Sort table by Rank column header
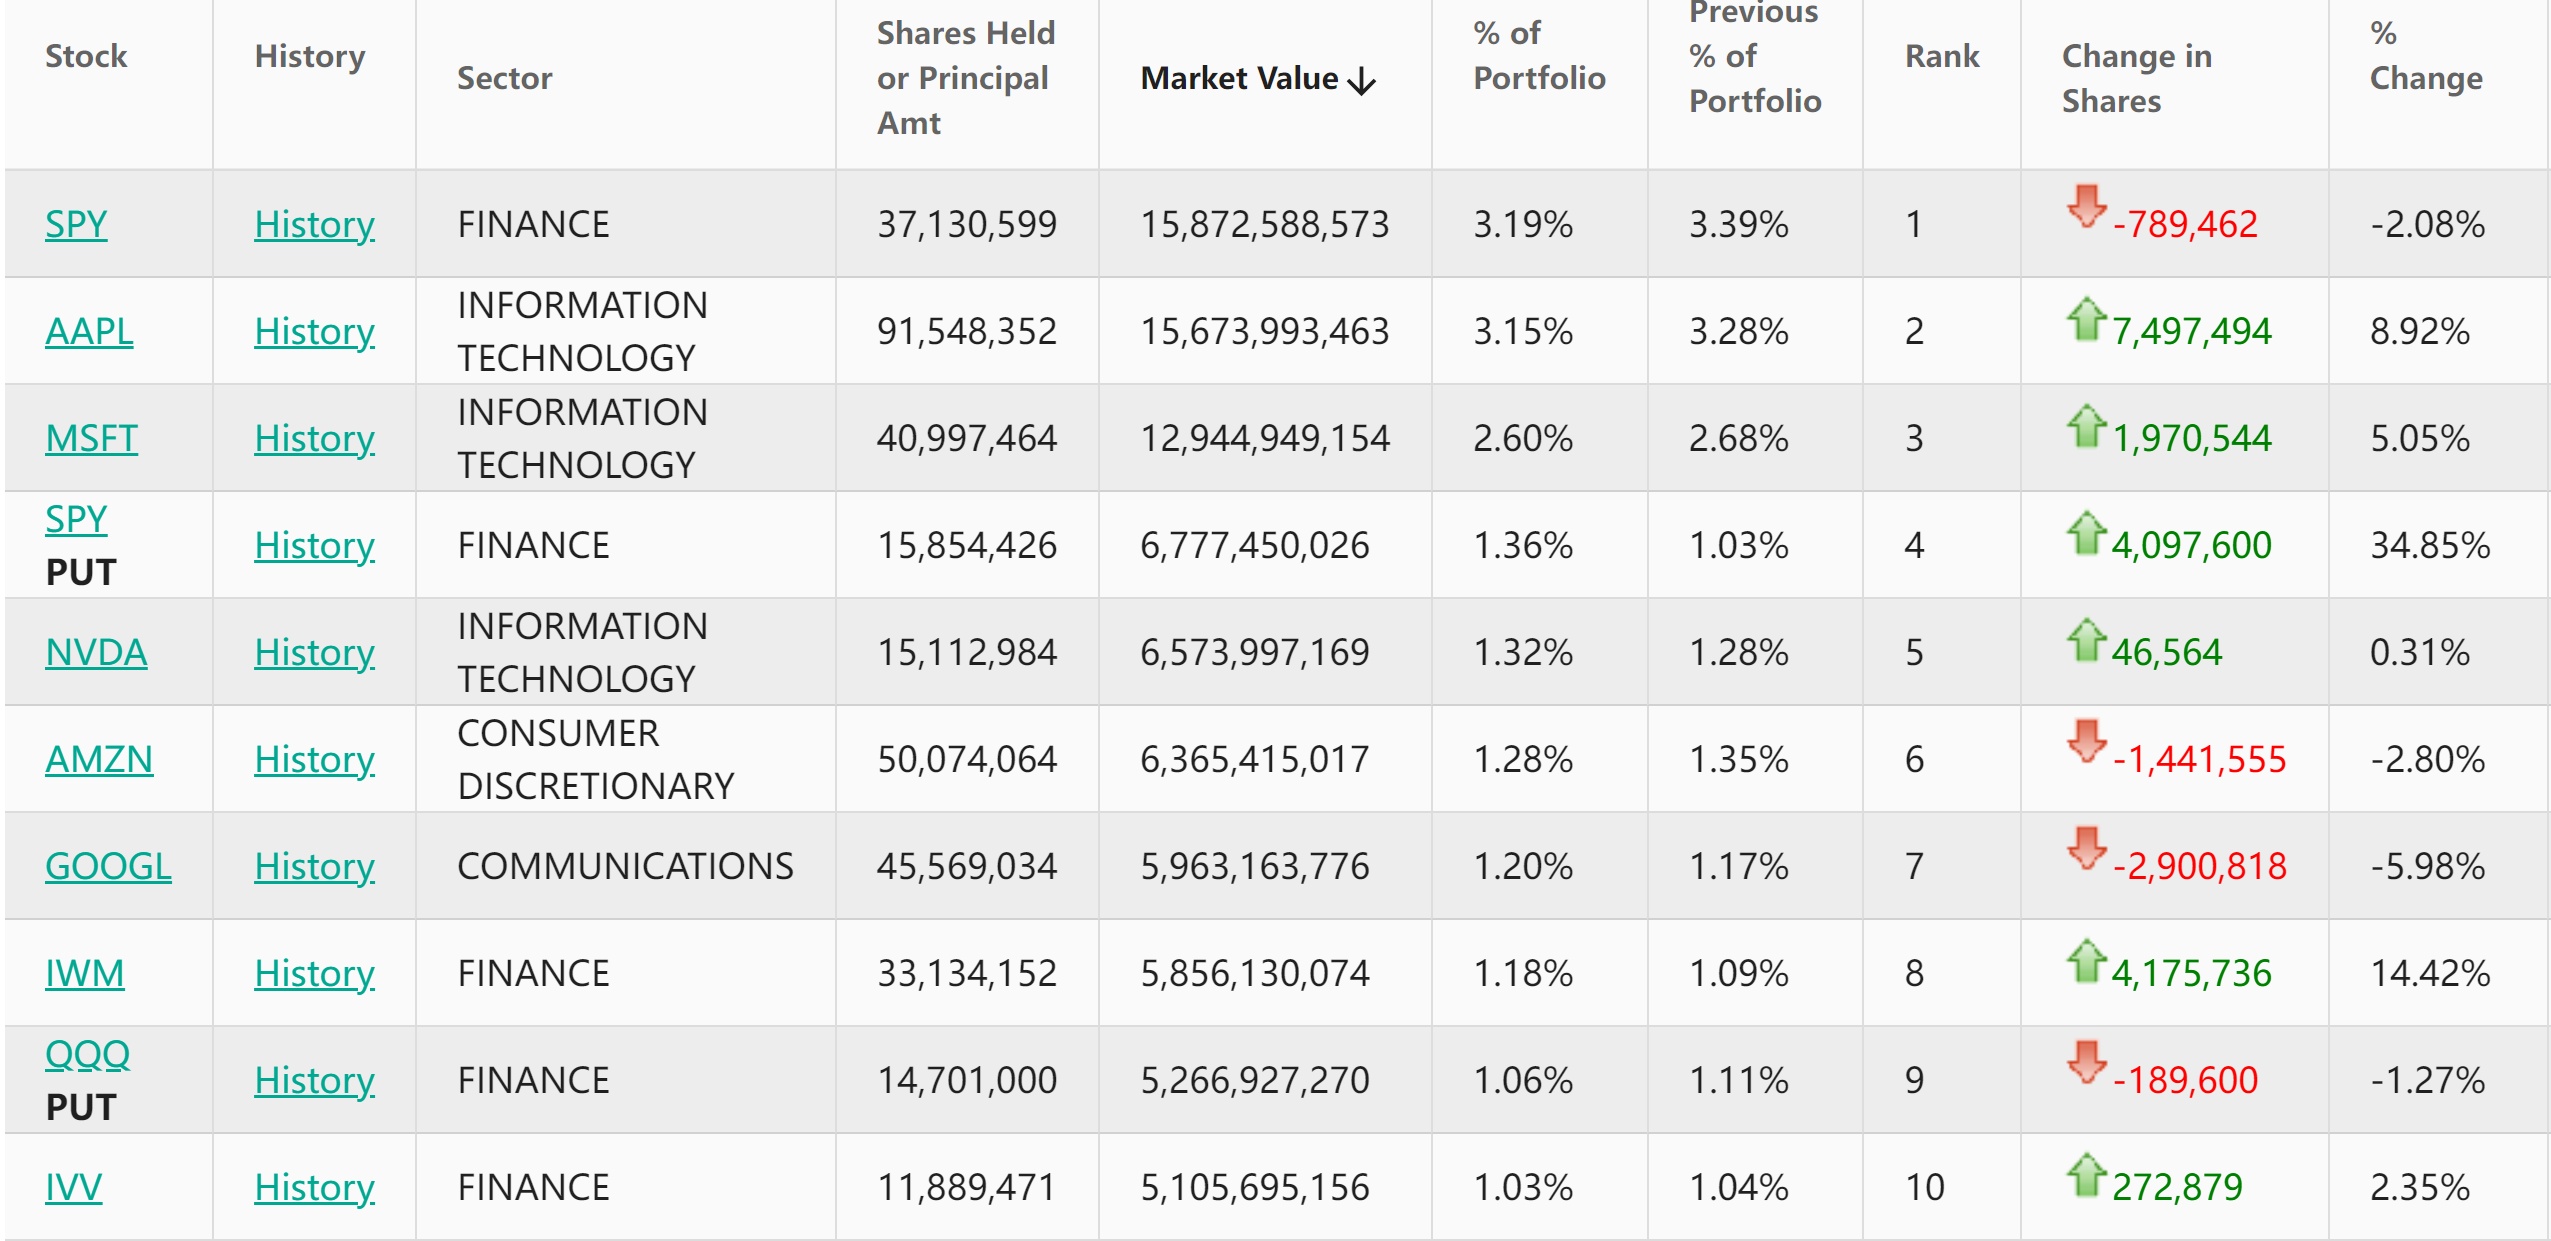Viewport: 2551px width, 1241px height. click(x=1941, y=56)
